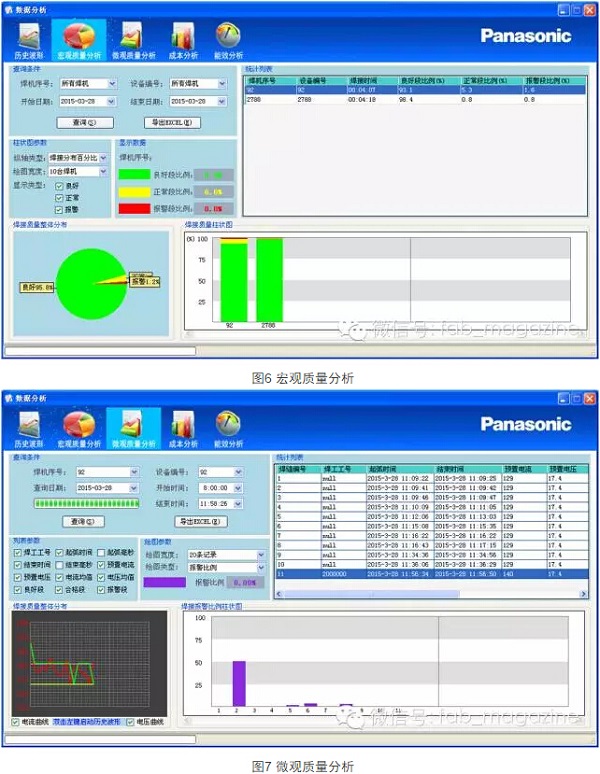This screenshot has height=774, width=600.
Task: Open 成本分析 icon in the upper window
Action: [x=181, y=37]
